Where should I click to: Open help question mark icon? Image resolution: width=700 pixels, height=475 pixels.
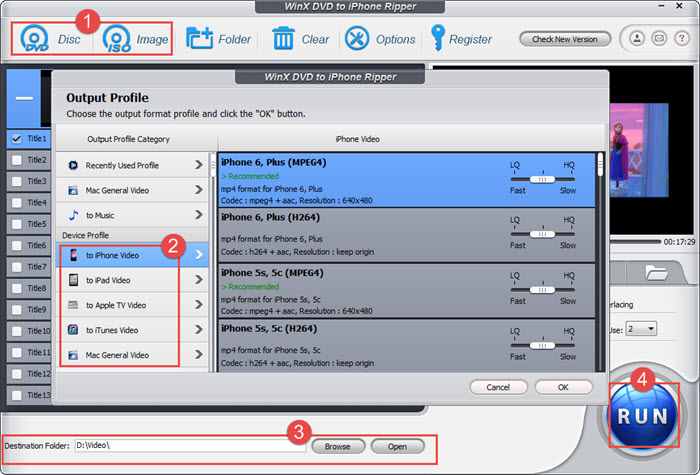682,38
